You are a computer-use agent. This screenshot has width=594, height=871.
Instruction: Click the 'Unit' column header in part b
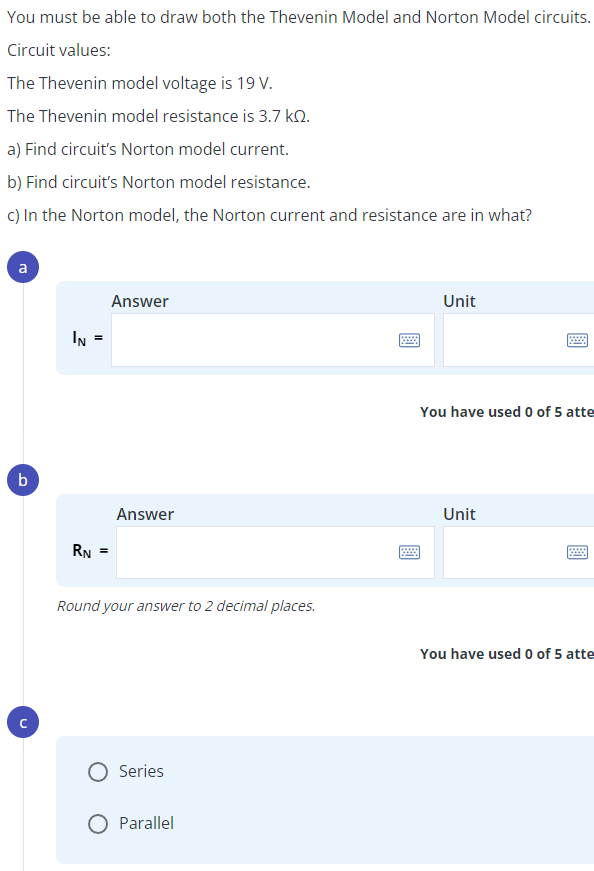coord(459,514)
